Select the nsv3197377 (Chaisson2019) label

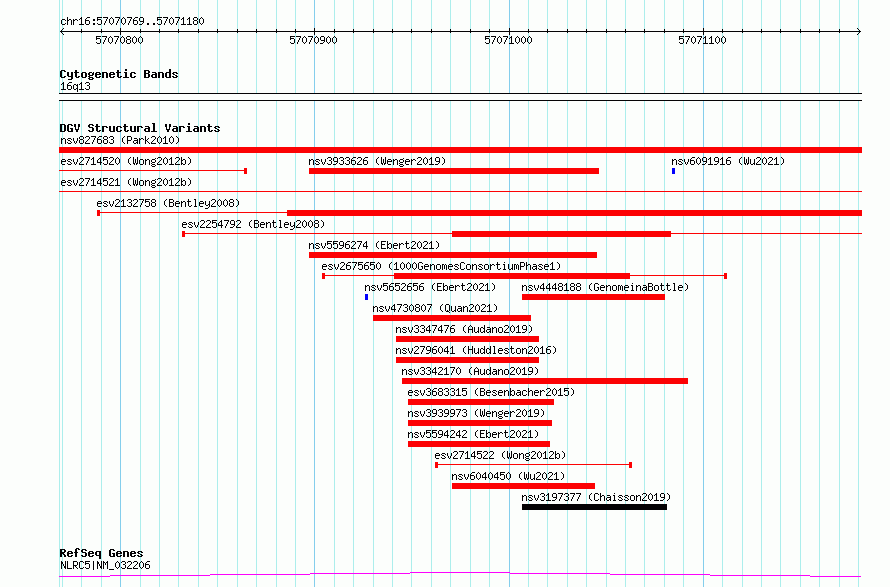[x=596, y=497]
